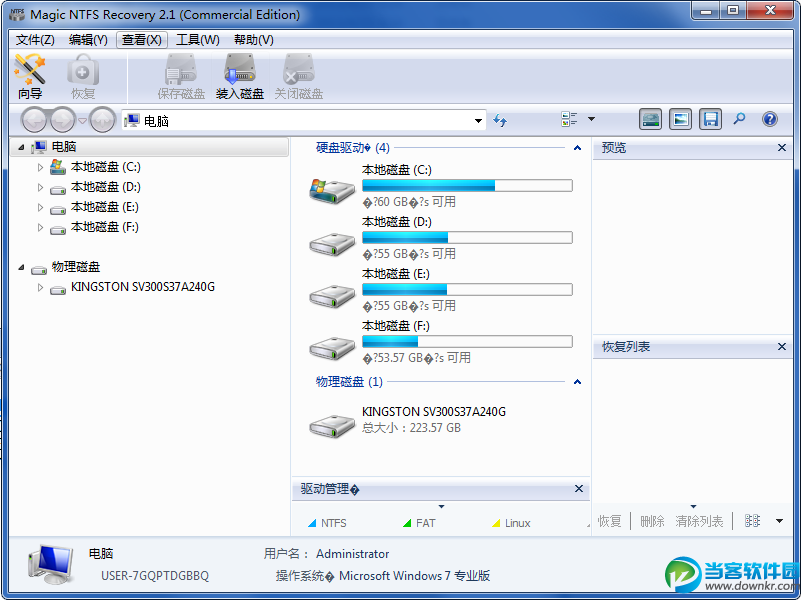
Task: Close the 驱动管理 panel
Action: [579, 489]
